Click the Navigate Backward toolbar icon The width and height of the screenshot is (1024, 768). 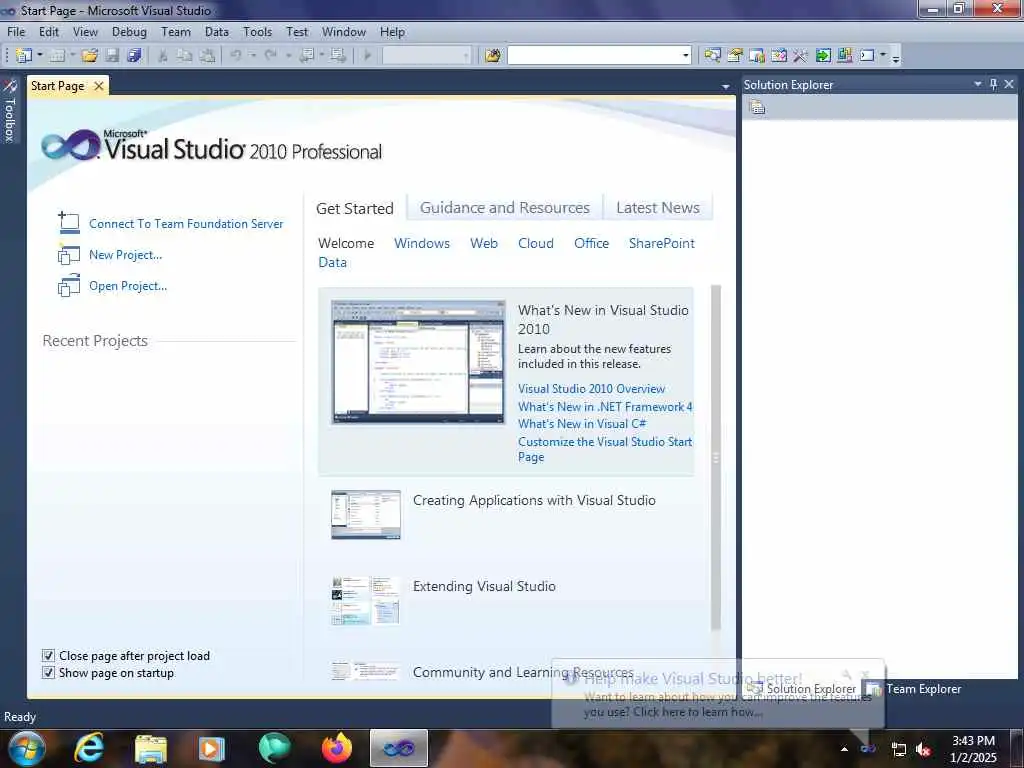(306, 56)
